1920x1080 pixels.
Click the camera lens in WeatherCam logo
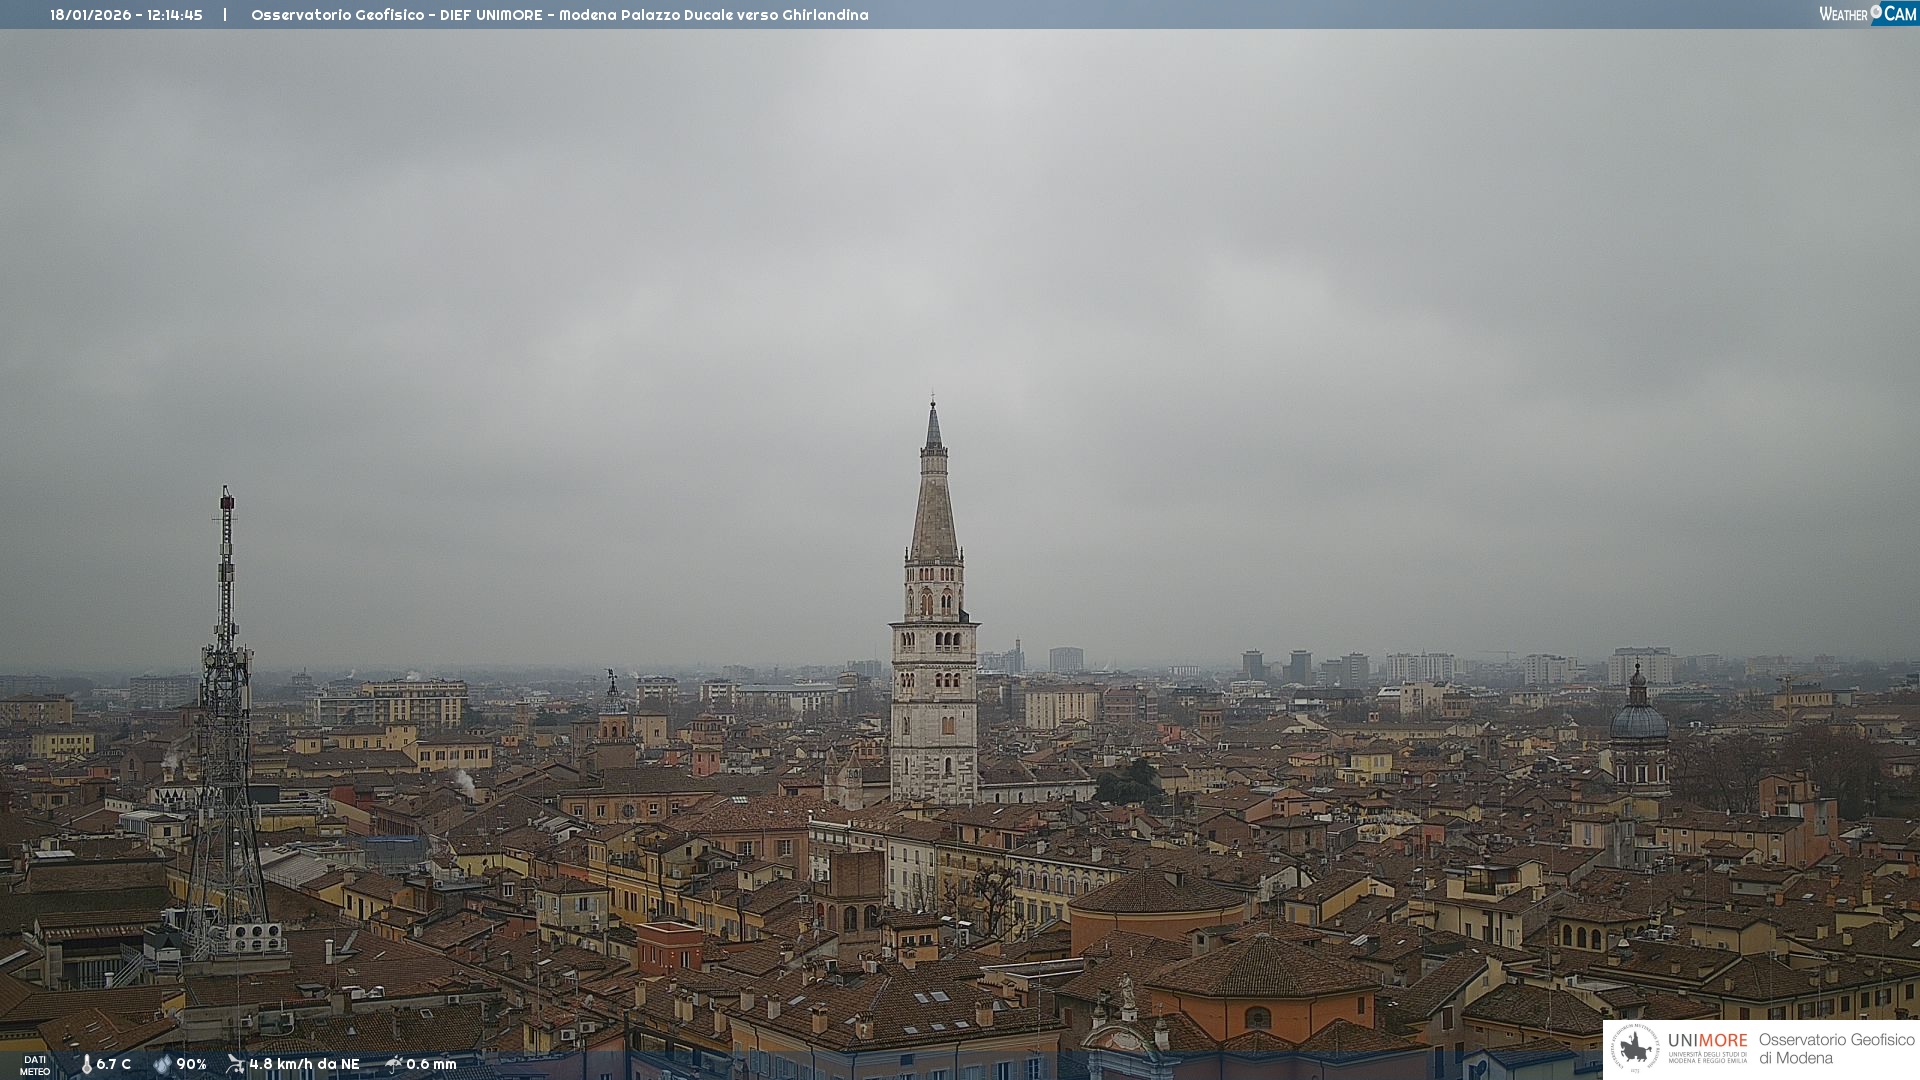[x=1875, y=11]
